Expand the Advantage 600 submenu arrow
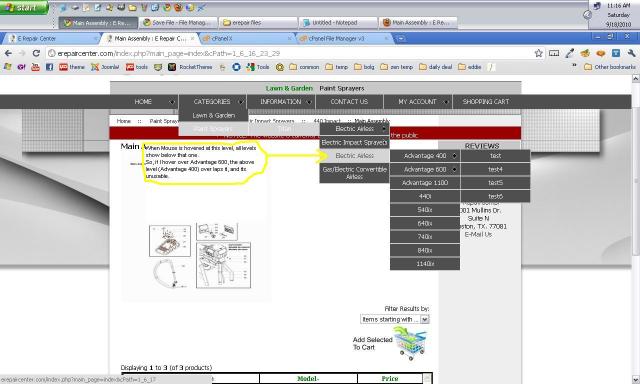This screenshot has height=384, width=640. point(455,169)
